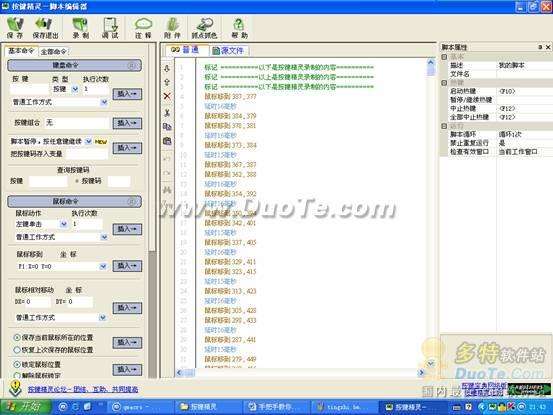Click the 注释 (Comment) bubble icon
The image size is (553, 415).
[x=143, y=28]
